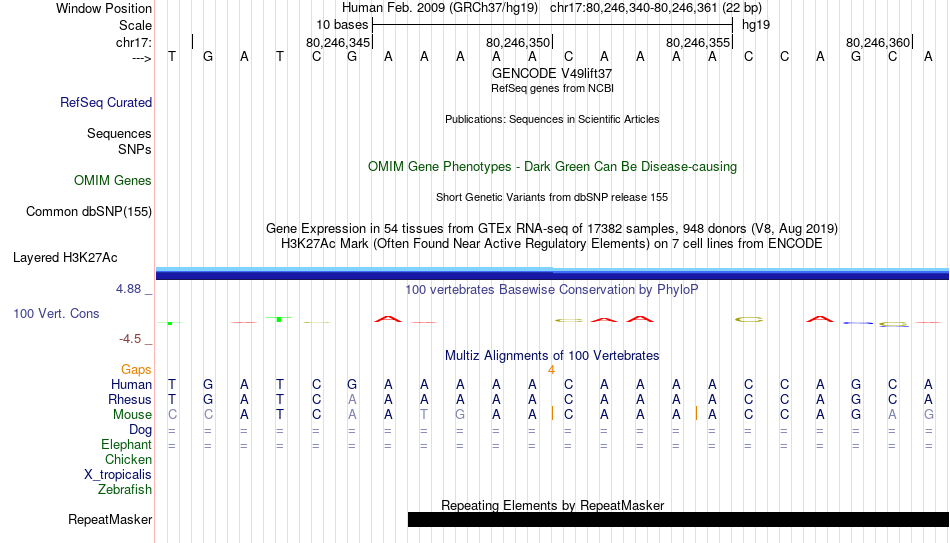Click the orange gap count 4

click(x=551, y=370)
